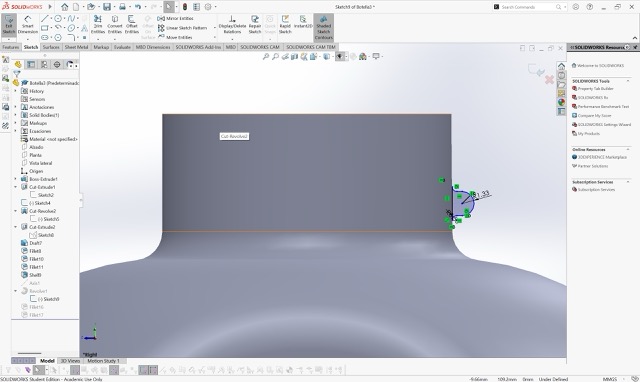Viewport: 640px width, 382px height.
Task: Toggle Instant2D
Action: click(303, 22)
